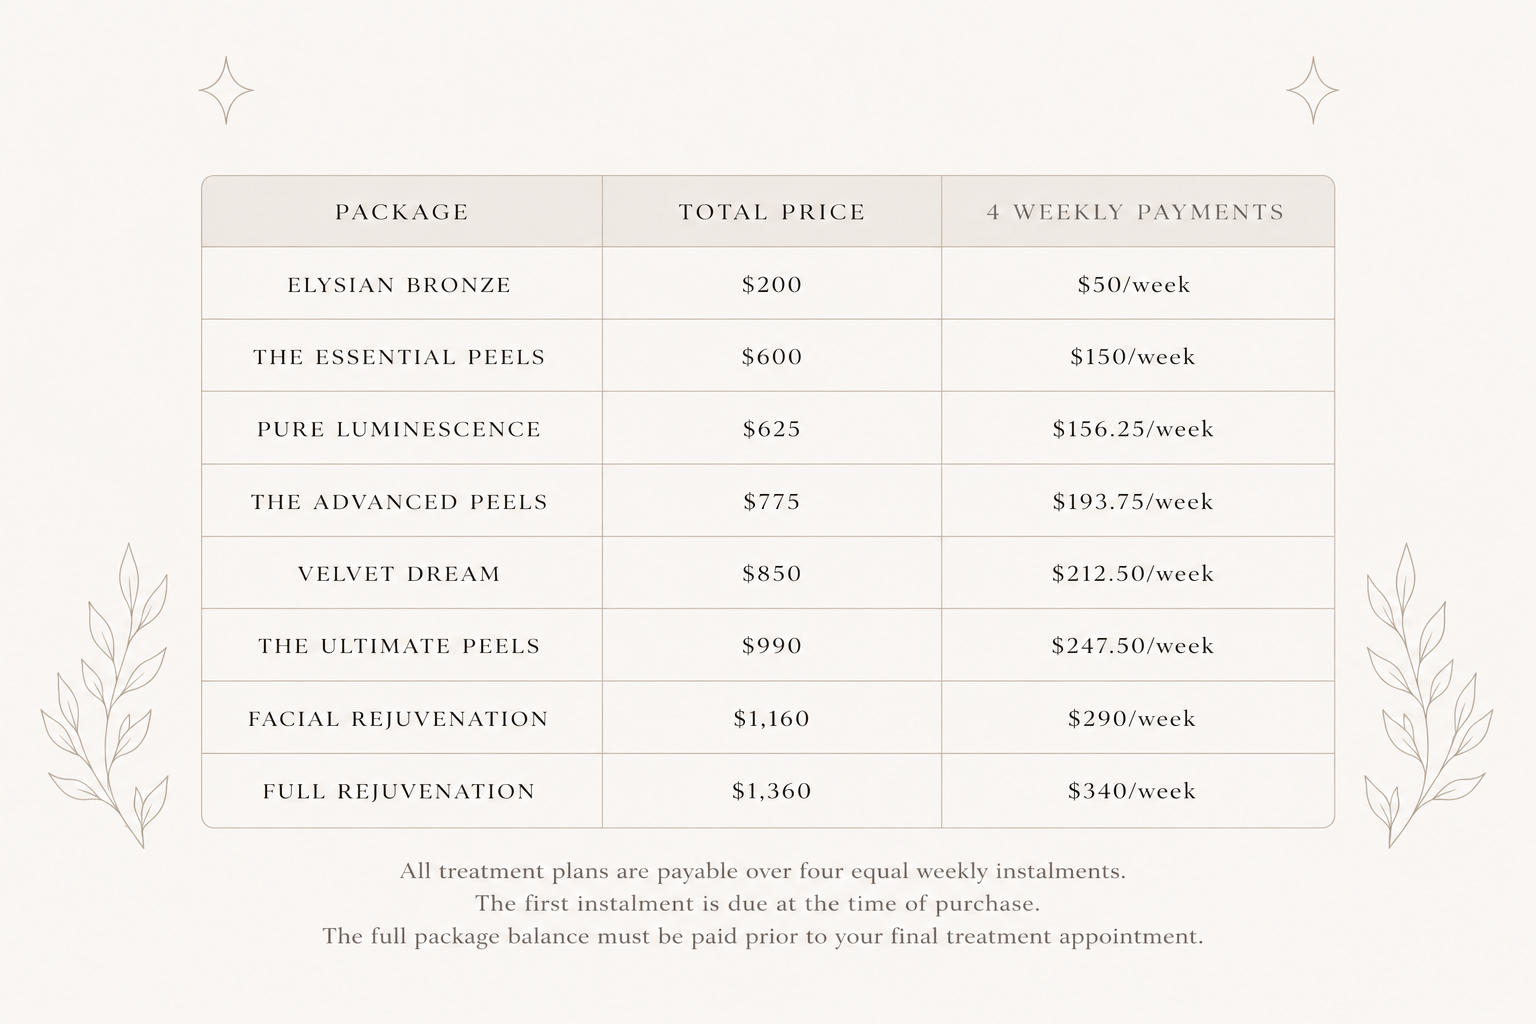
Task: Click THE ULTIMATE PEELS package name
Action: pos(400,646)
